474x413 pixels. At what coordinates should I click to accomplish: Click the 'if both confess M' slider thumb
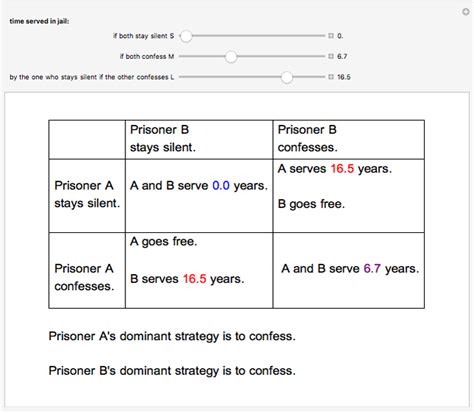pyautogui.click(x=231, y=57)
